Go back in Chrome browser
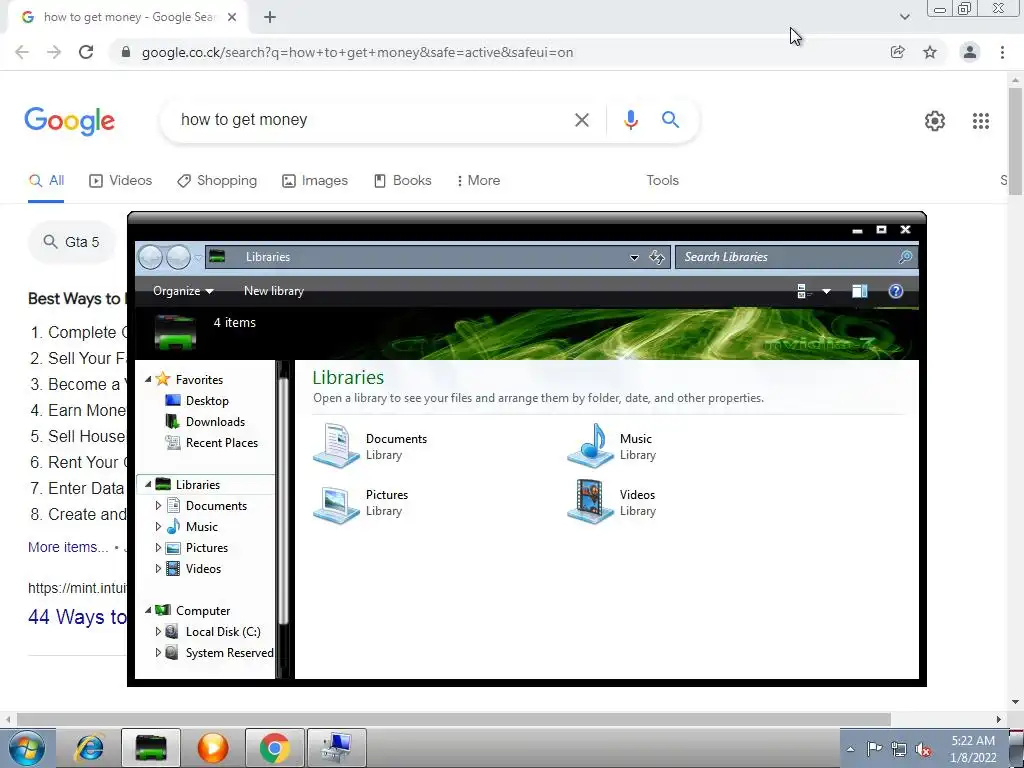 (22, 52)
